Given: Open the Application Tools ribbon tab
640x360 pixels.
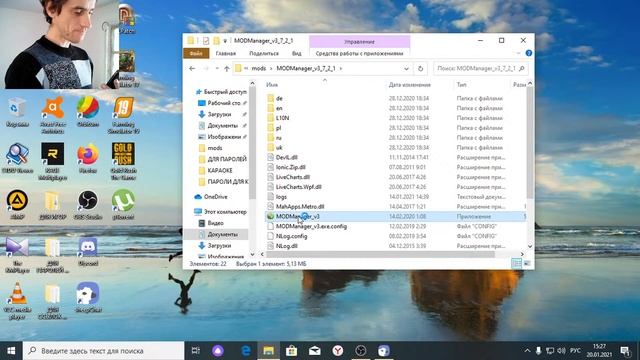Looking at the screenshot, I should [359, 53].
